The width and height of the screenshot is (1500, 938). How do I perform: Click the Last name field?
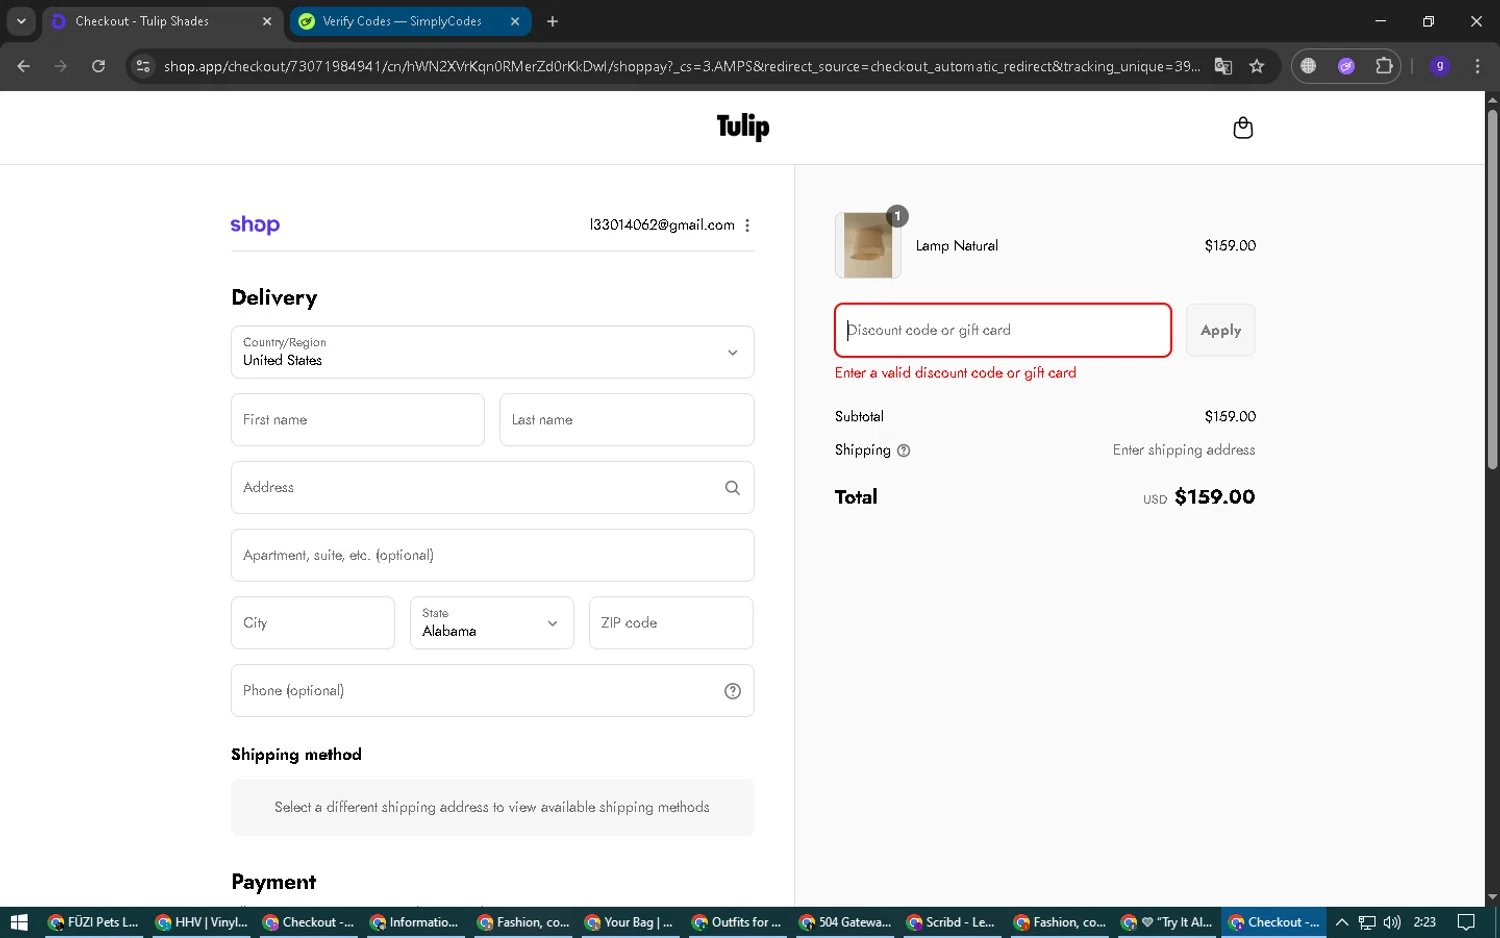627,420
